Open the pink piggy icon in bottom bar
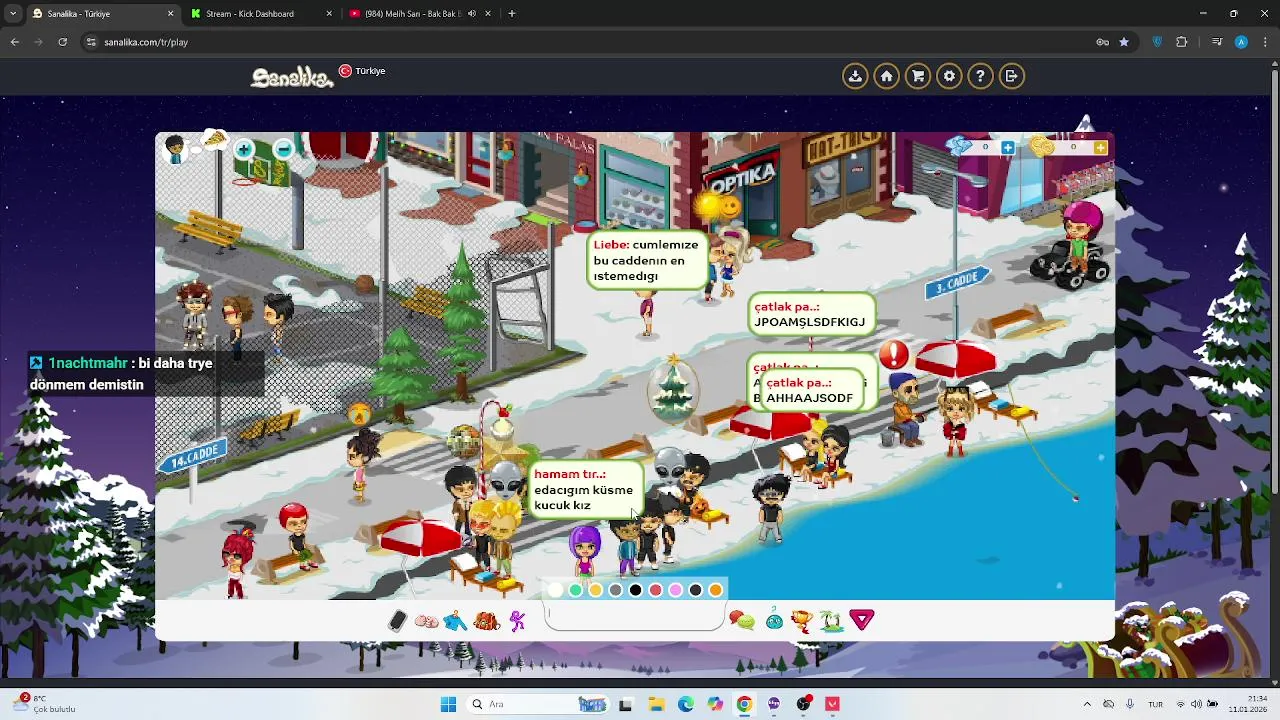1280x720 pixels. tap(426, 621)
